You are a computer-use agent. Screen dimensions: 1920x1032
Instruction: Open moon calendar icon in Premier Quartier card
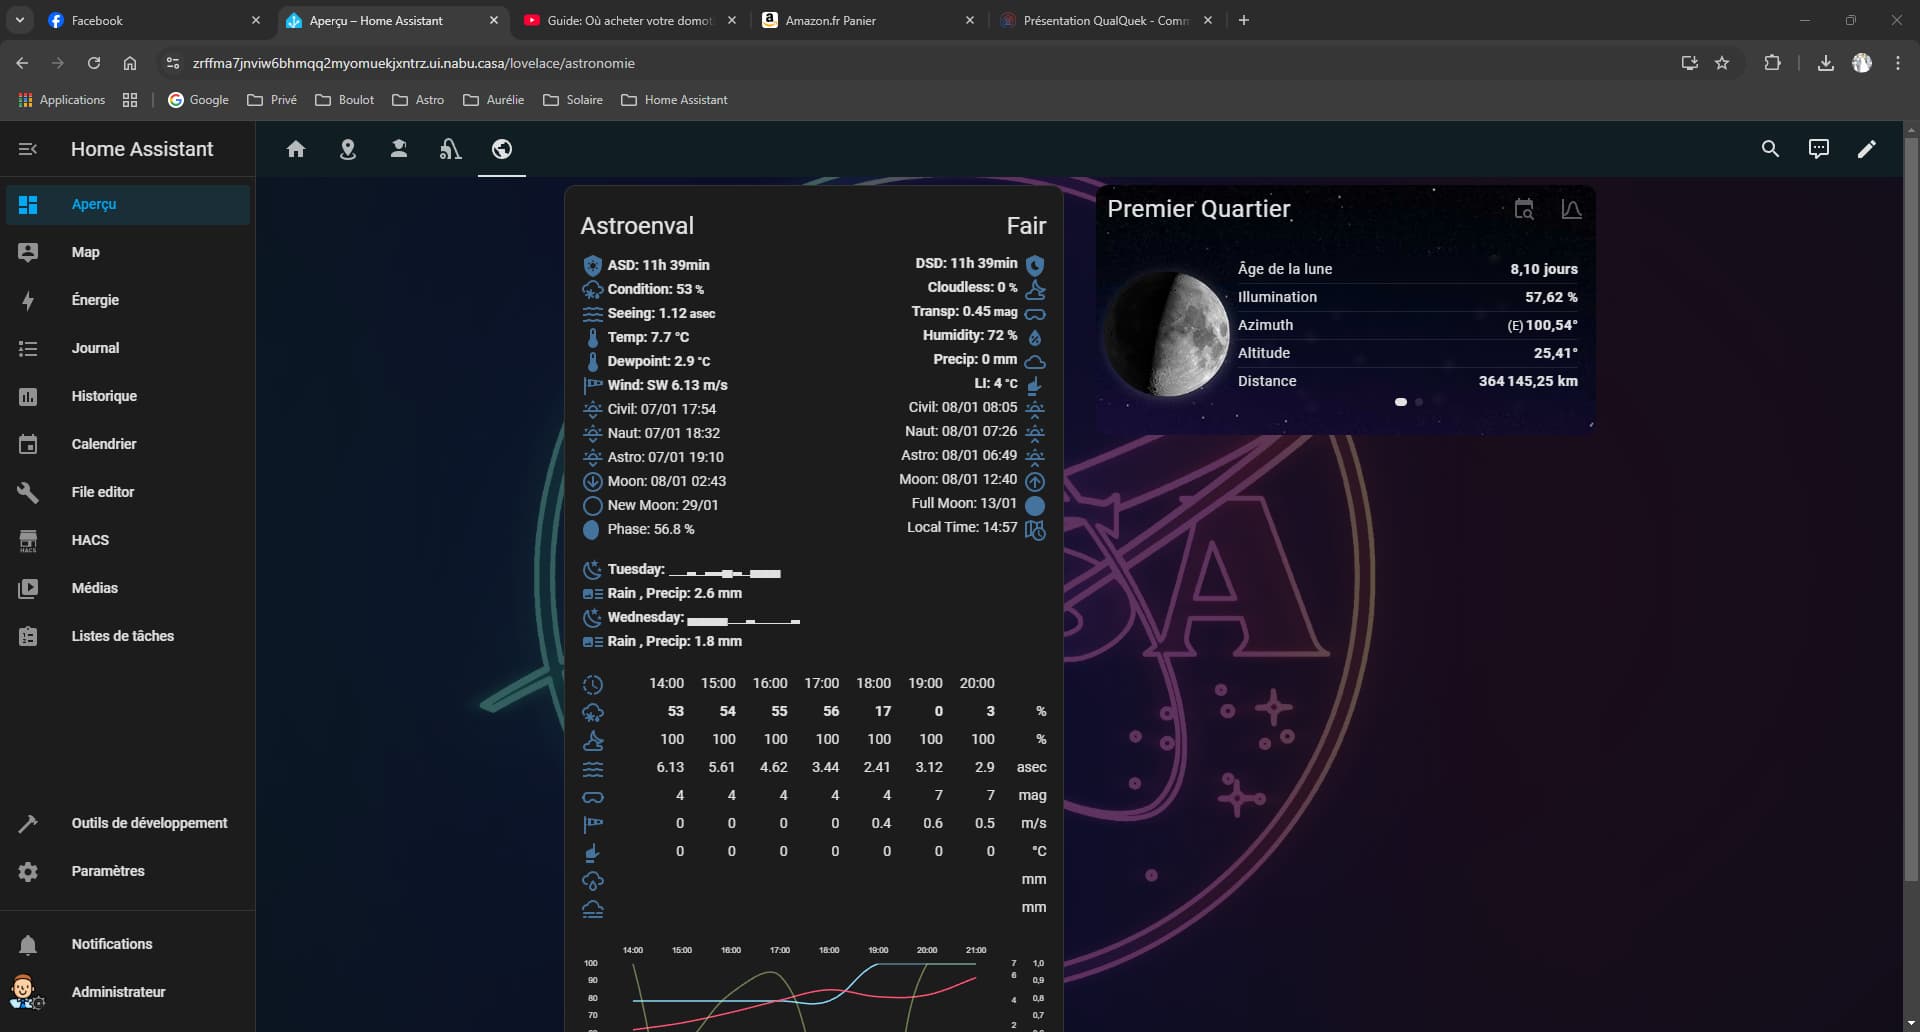[x=1524, y=209]
